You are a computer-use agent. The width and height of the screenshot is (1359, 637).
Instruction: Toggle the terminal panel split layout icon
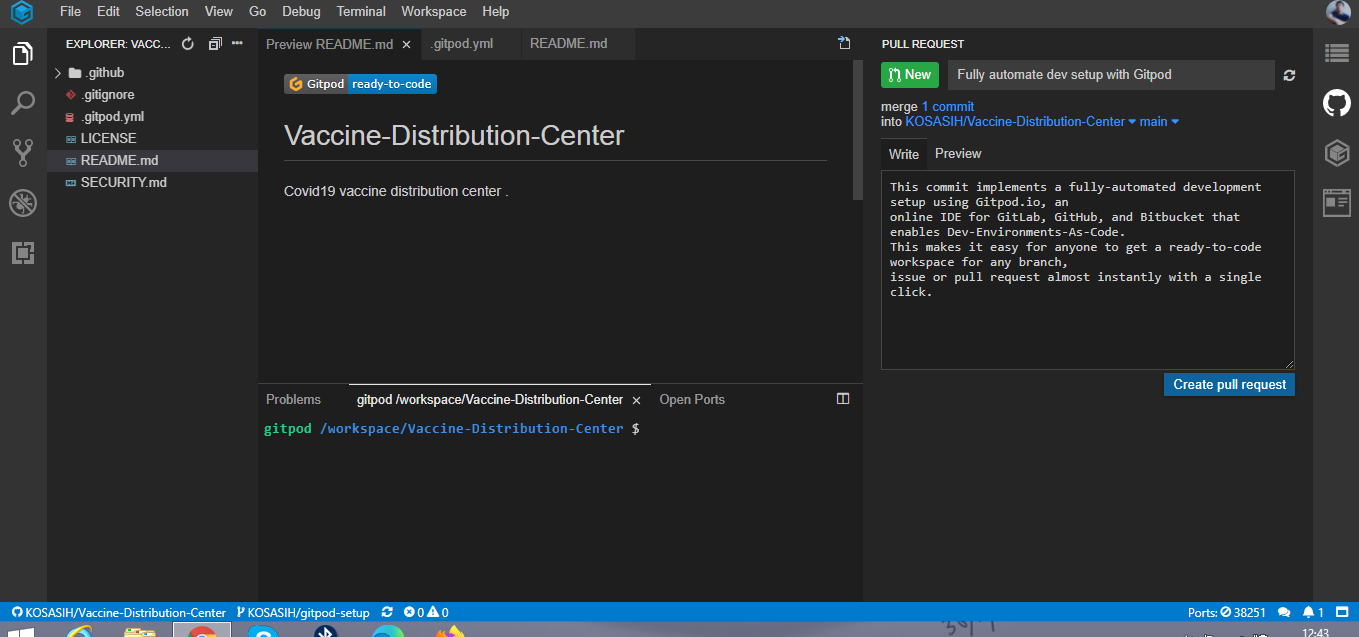[843, 399]
